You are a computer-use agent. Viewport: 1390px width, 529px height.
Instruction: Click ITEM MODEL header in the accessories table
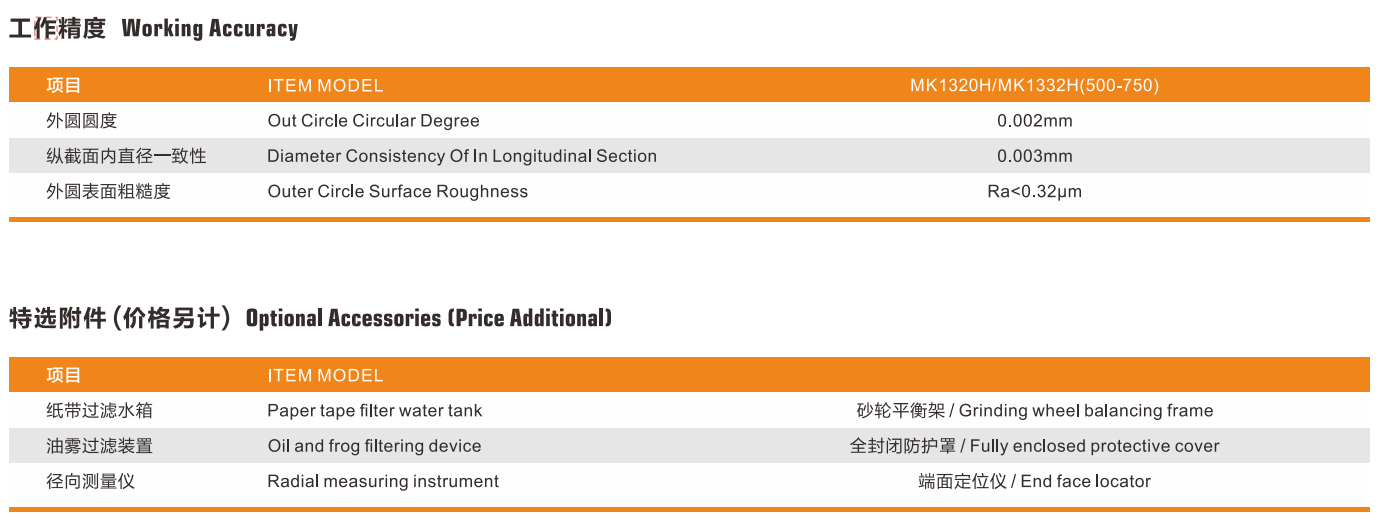click(325, 376)
